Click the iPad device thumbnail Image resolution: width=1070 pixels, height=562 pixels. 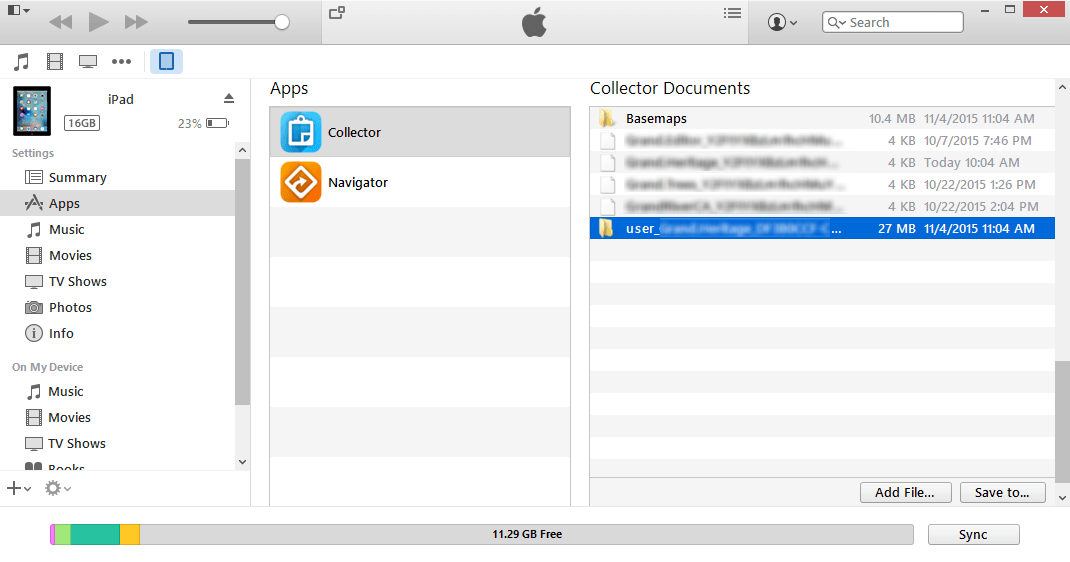31,110
